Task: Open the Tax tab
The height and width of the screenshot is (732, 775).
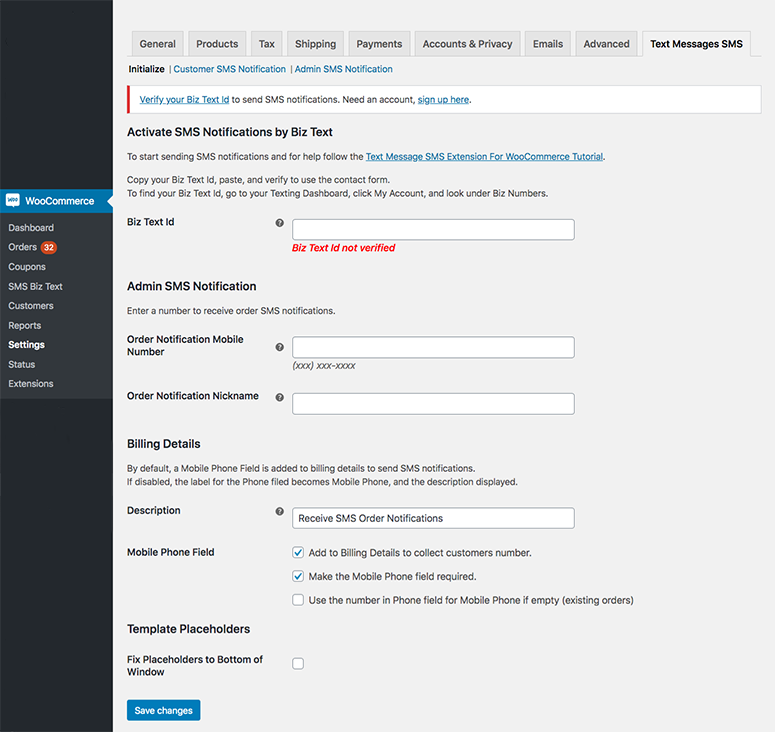Action: pyautogui.click(x=266, y=44)
